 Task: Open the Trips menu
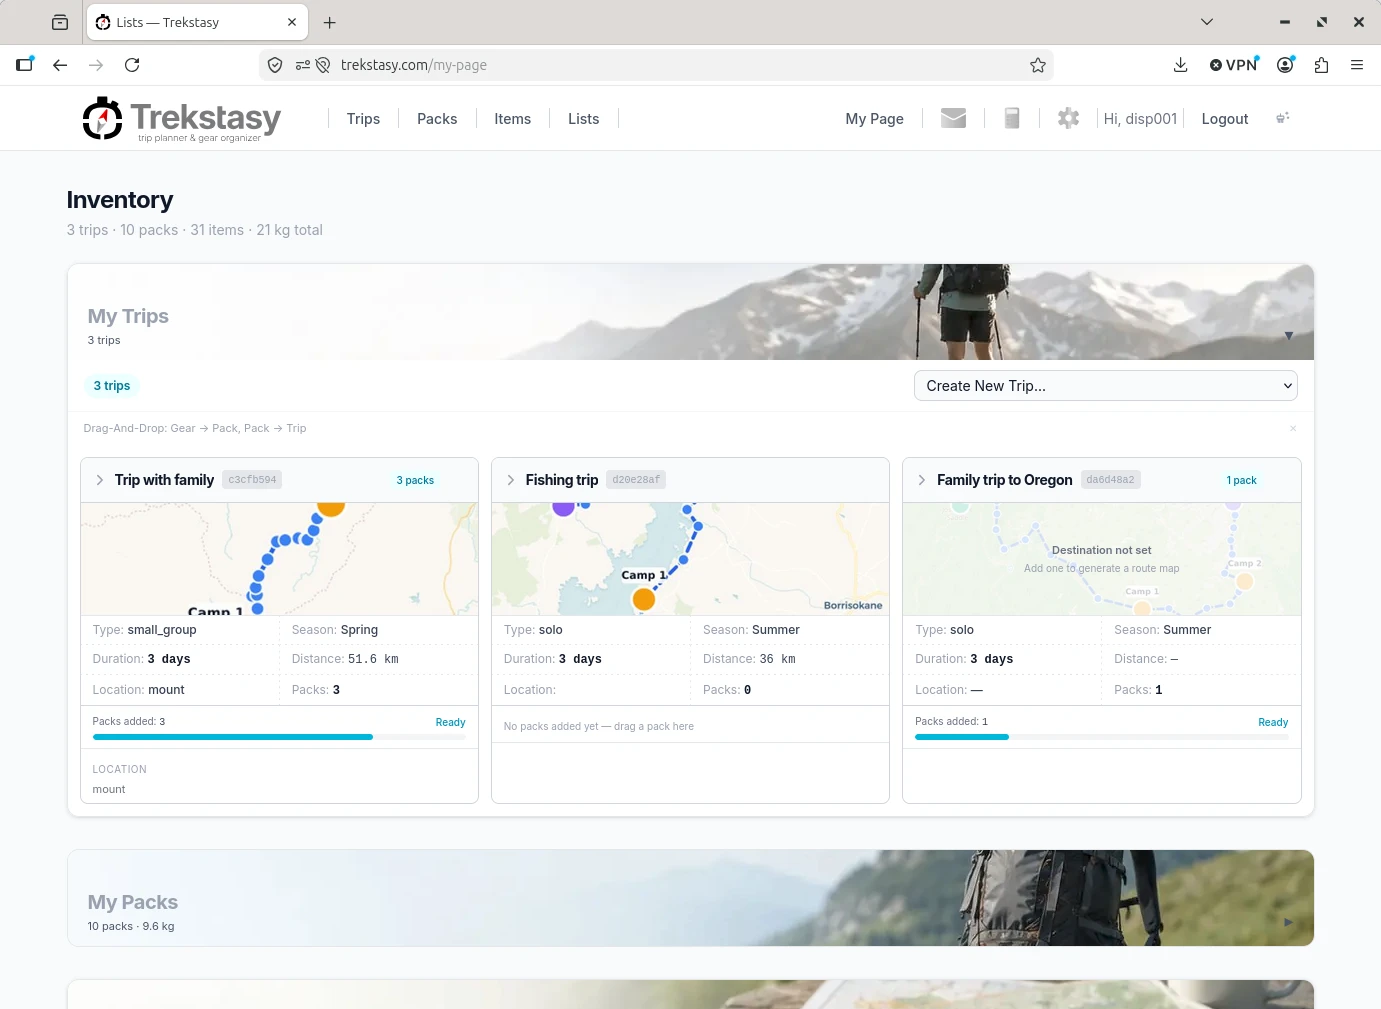click(363, 119)
